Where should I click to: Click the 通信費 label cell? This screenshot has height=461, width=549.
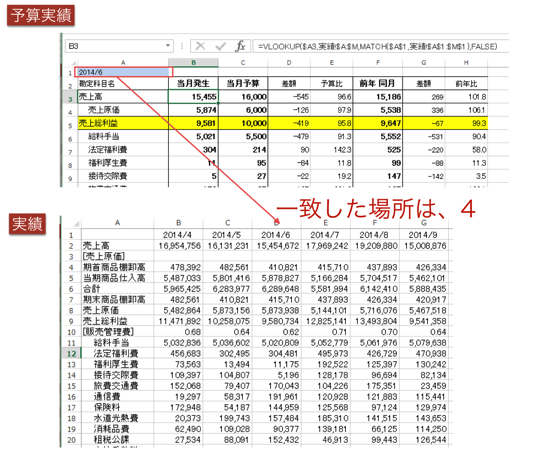(117, 397)
